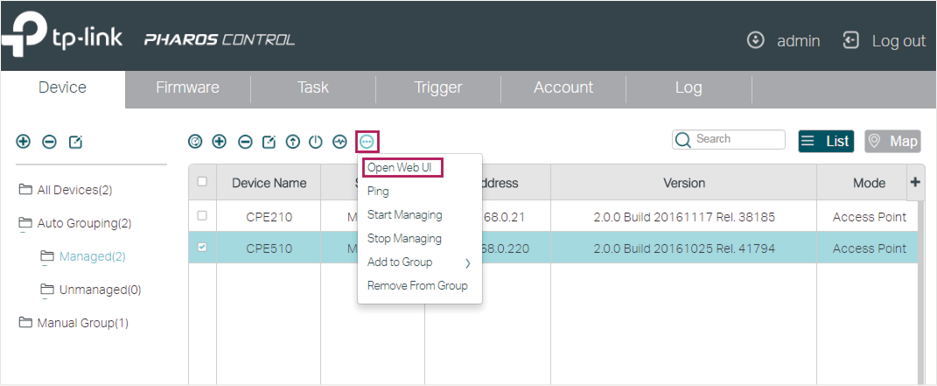Uncheck the CPE510 row checkbox
Viewport: 937px width, 386px height.
tap(202, 247)
